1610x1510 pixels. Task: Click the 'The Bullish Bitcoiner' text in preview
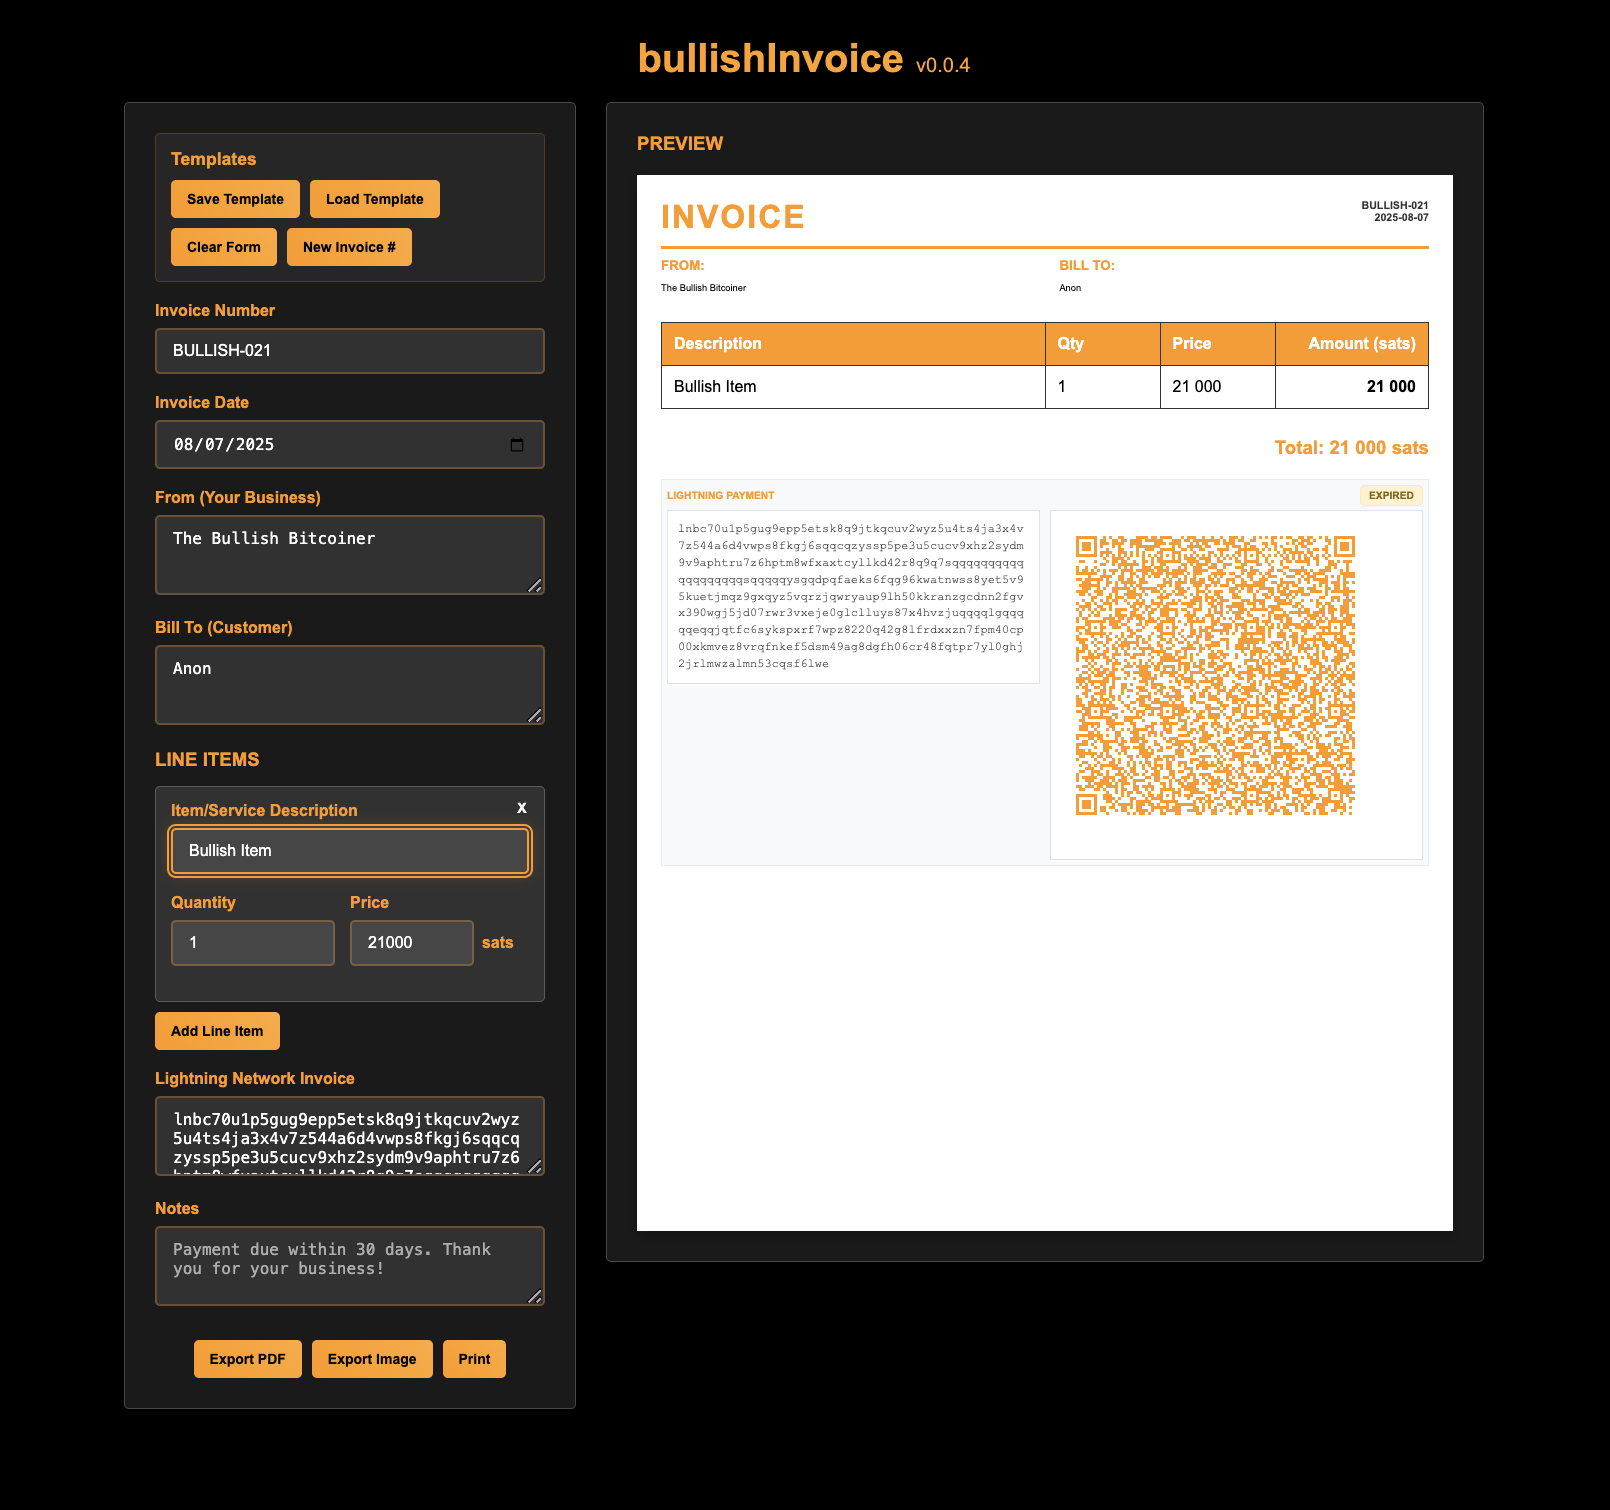click(x=704, y=288)
